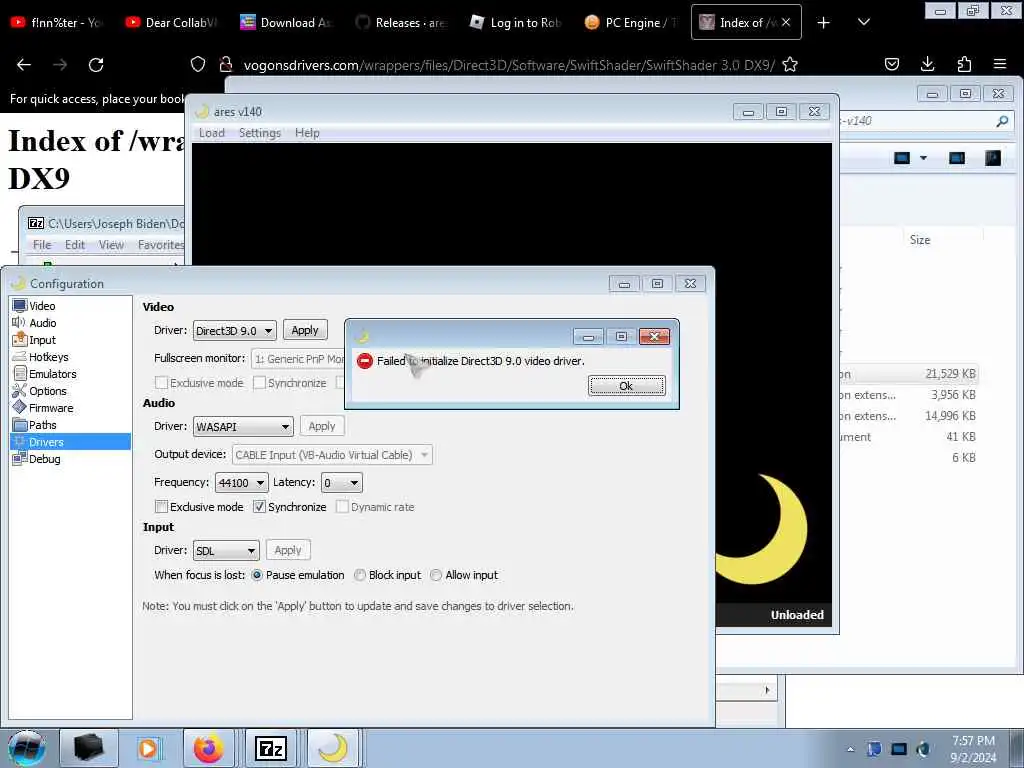Open Firefox downloads panel
Image resolution: width=1024 pixels, height=768 pixels.
(x=927, y=64)
